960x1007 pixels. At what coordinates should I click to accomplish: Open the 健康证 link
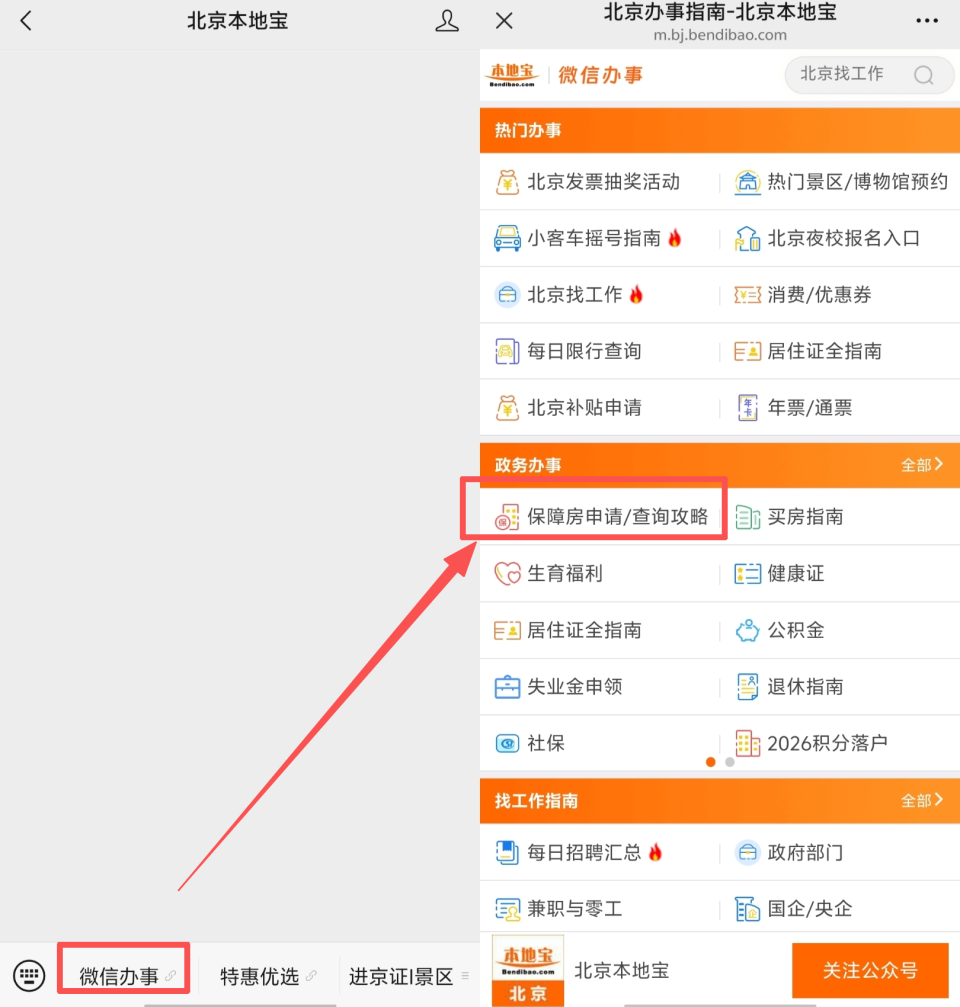coord(796,573)
